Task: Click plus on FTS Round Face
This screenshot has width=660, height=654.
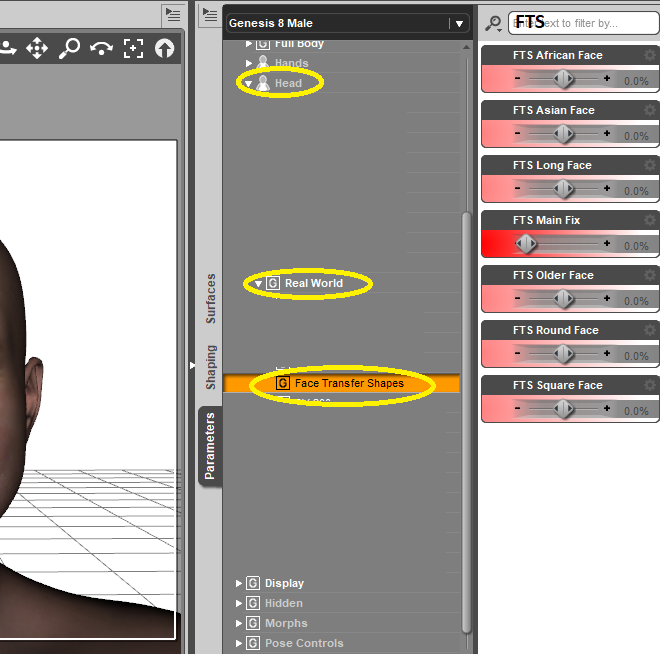Action: pos(607,354)
